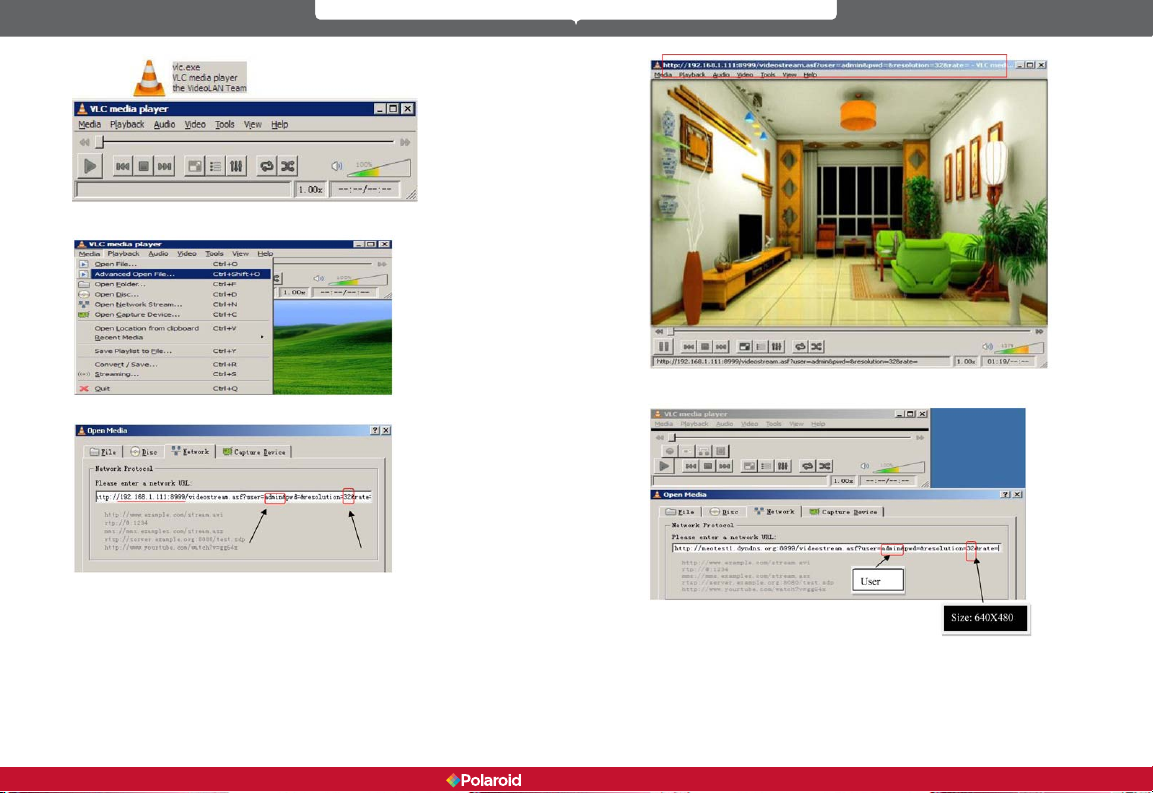Take a snapshot in the VLC window above dyndns dialog
Viewport: 1153px width, 793px height.
686,451
